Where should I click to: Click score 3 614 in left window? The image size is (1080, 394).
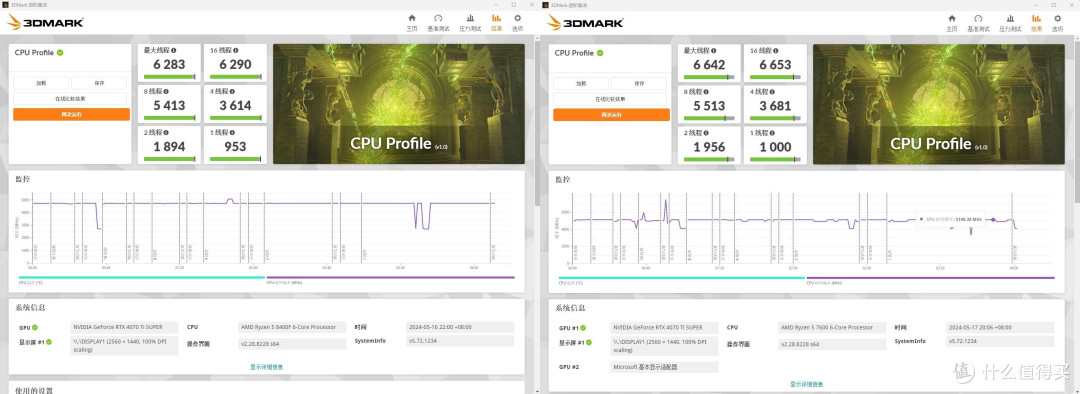tap(235, 105)
